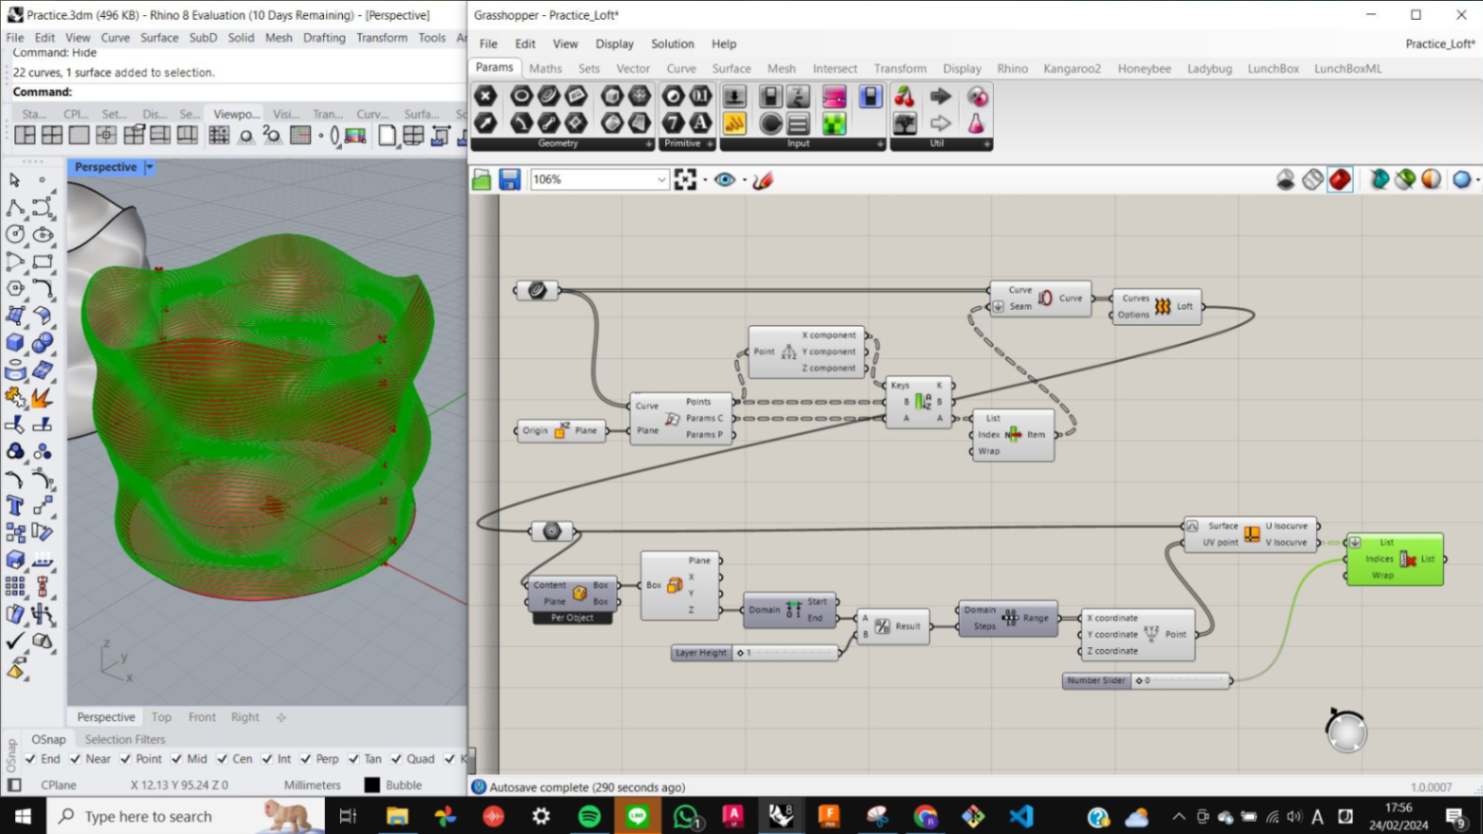Screen dimensions: 1483x834
Task: Switch to Kangaroo2 component tab
Action: [x=1072, y=69]
